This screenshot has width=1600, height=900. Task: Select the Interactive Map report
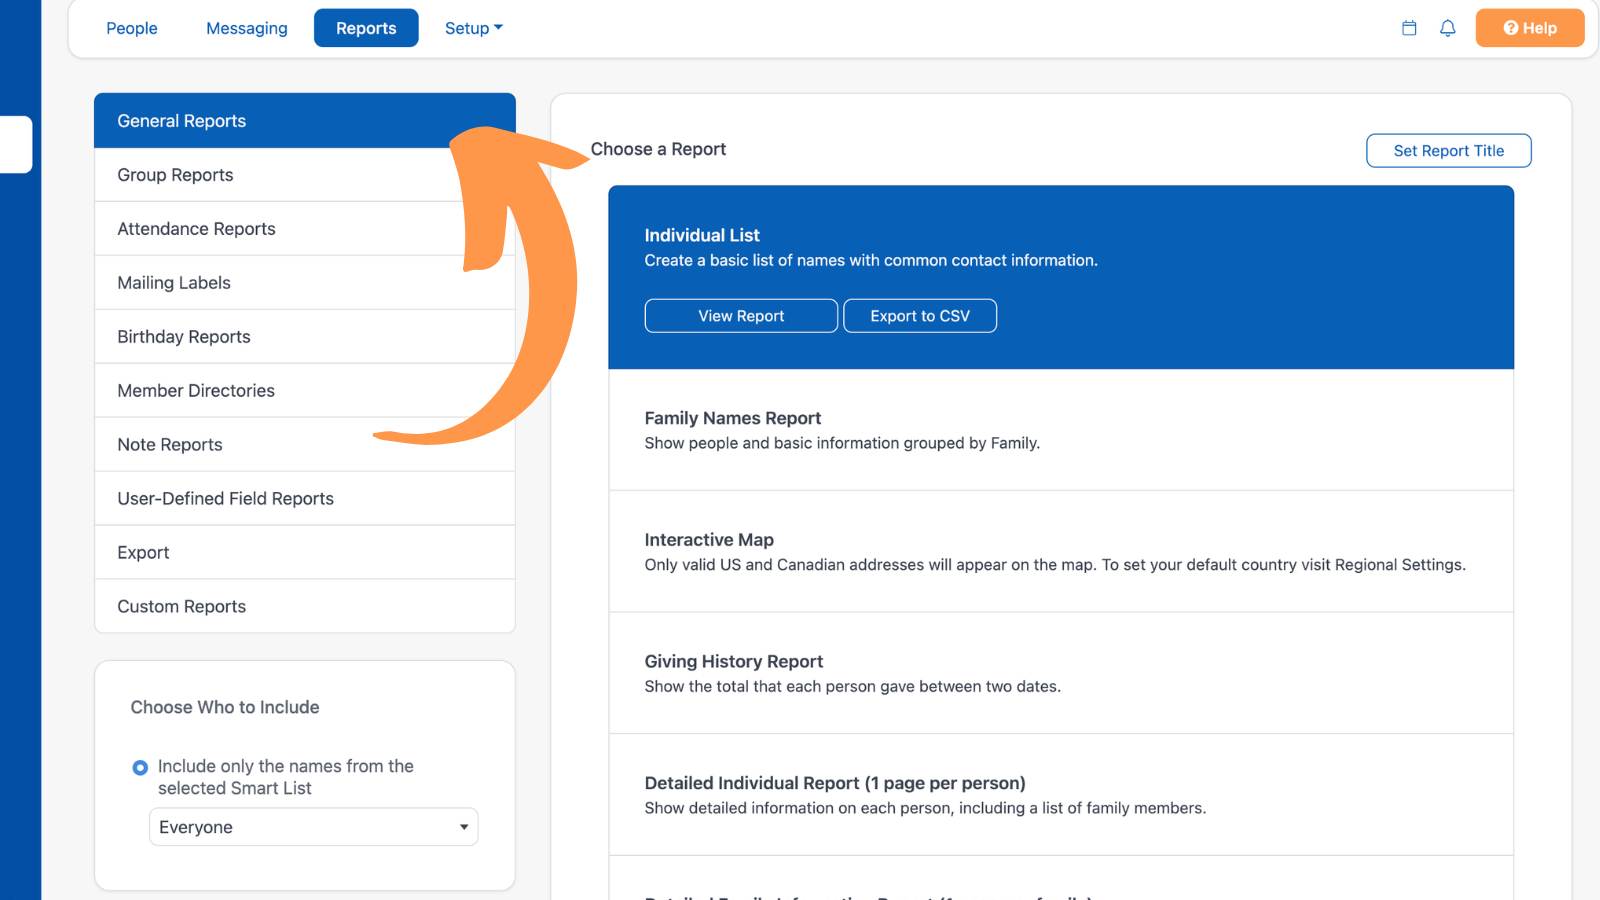1061,552
